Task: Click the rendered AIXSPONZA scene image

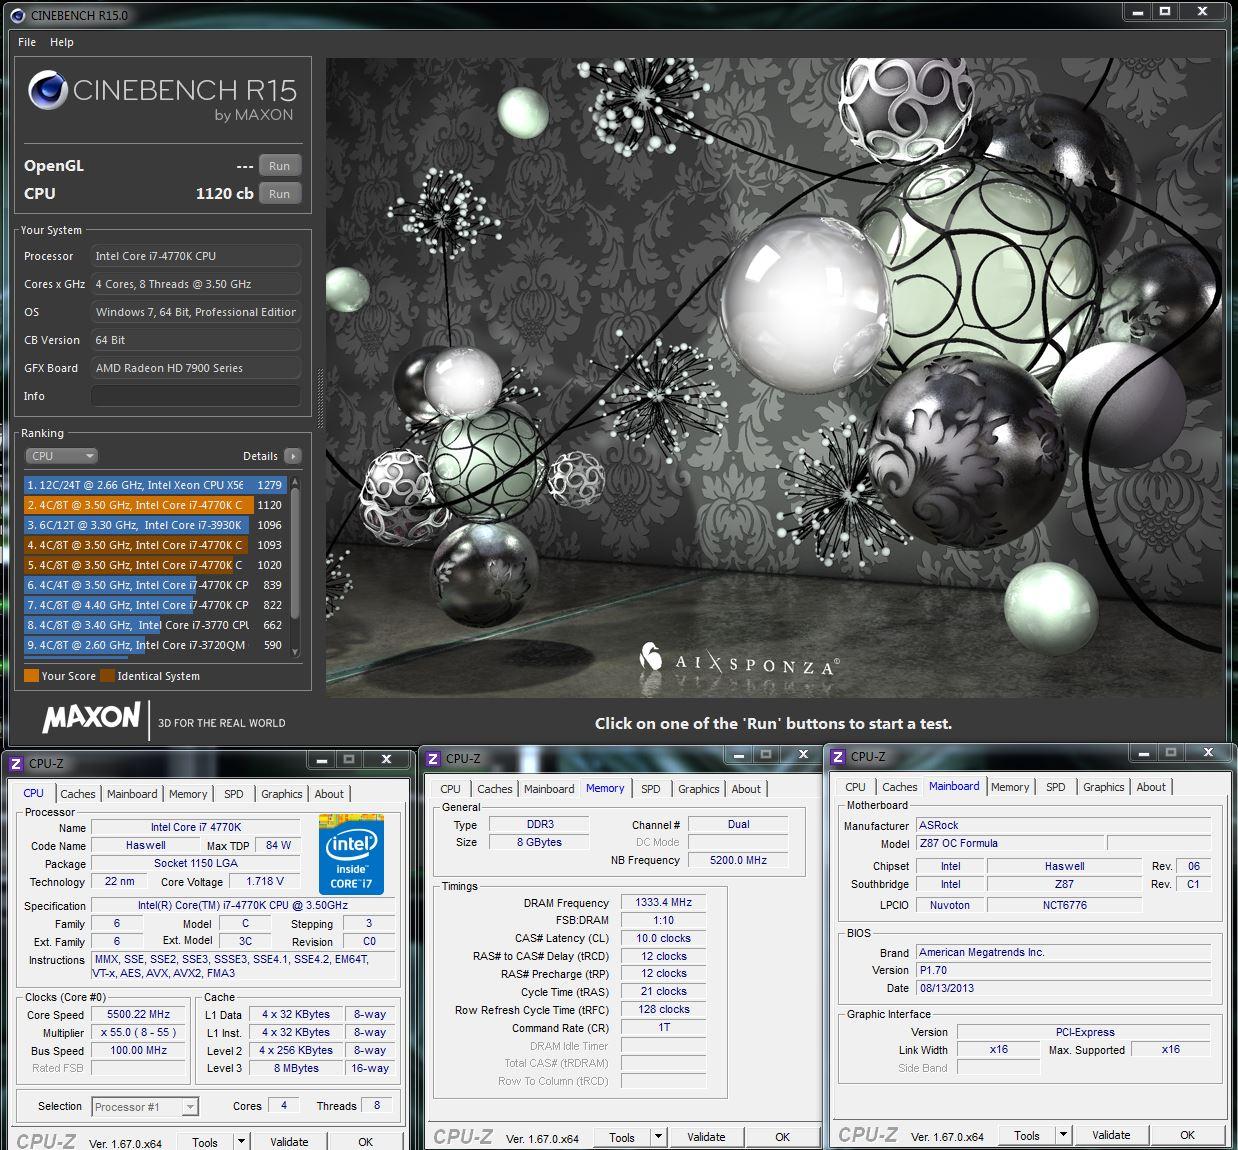Action: click(x=774, y=378)
